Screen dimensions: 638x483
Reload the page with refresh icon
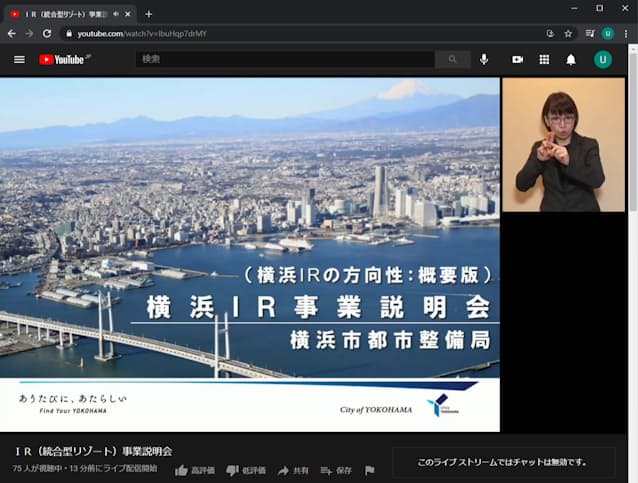[47, 33]
